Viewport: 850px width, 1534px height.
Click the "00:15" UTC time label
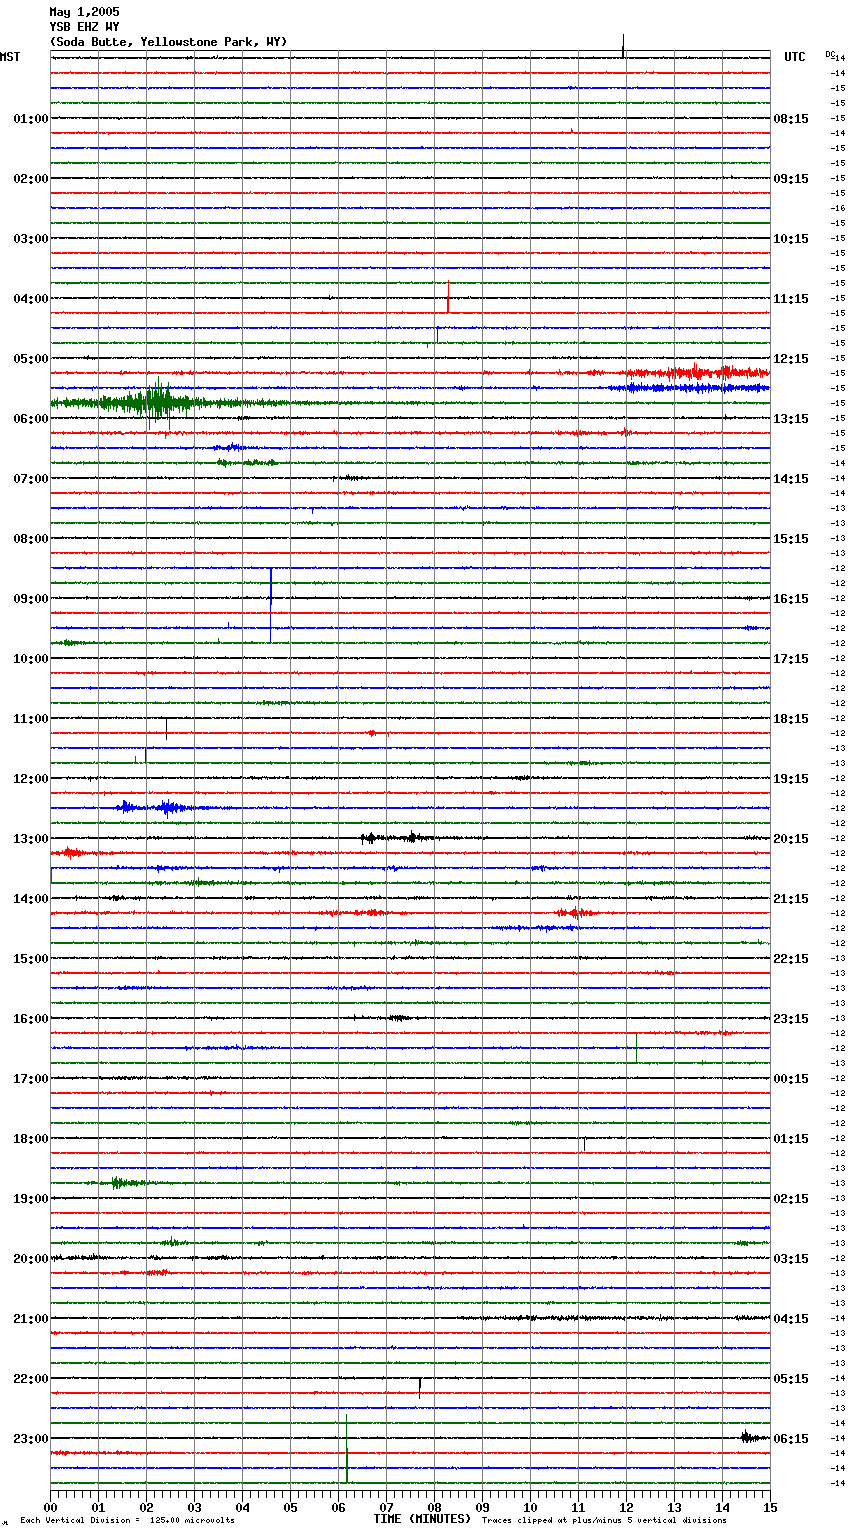click(791, 1079)
